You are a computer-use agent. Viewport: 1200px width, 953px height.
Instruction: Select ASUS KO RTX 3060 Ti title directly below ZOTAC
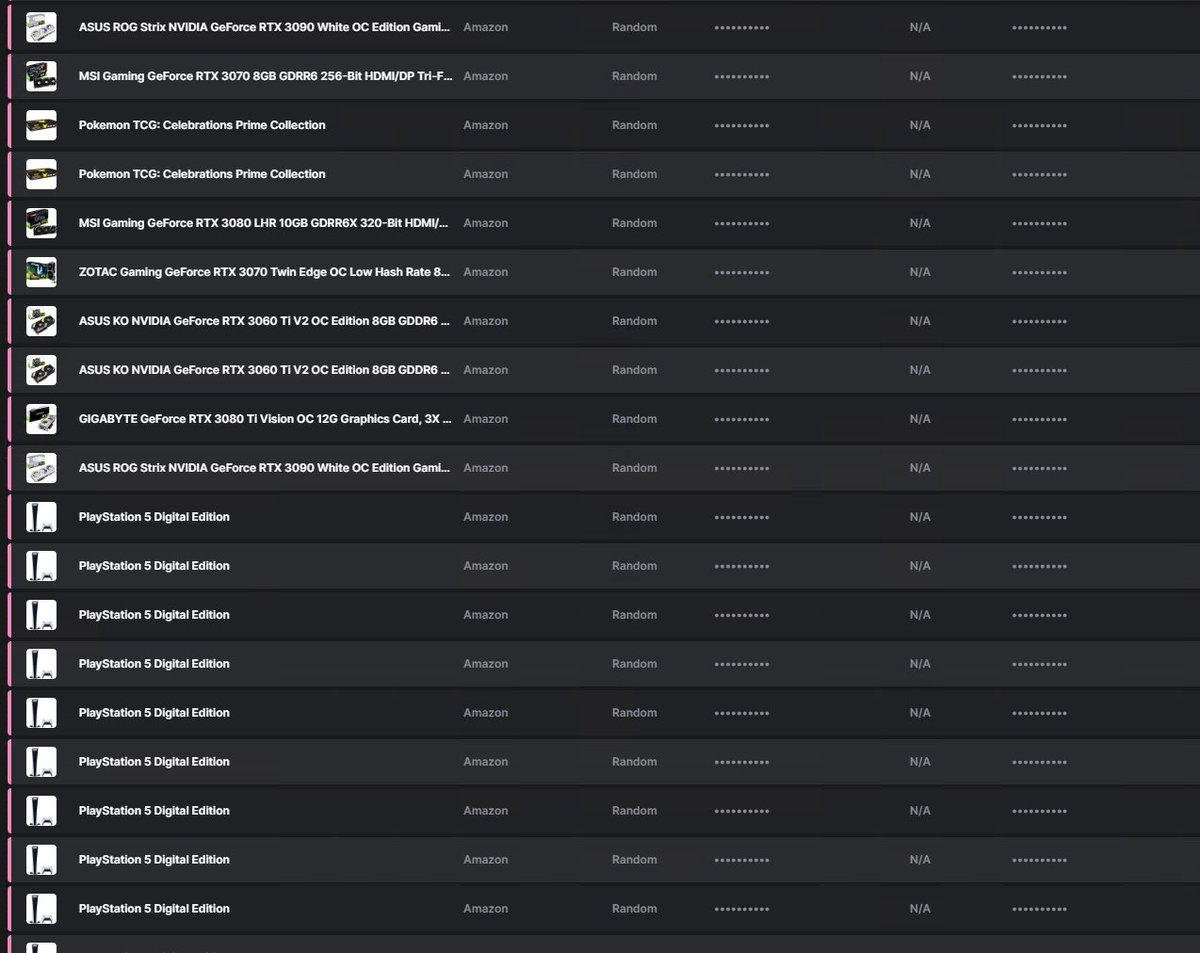pos(264,321)
